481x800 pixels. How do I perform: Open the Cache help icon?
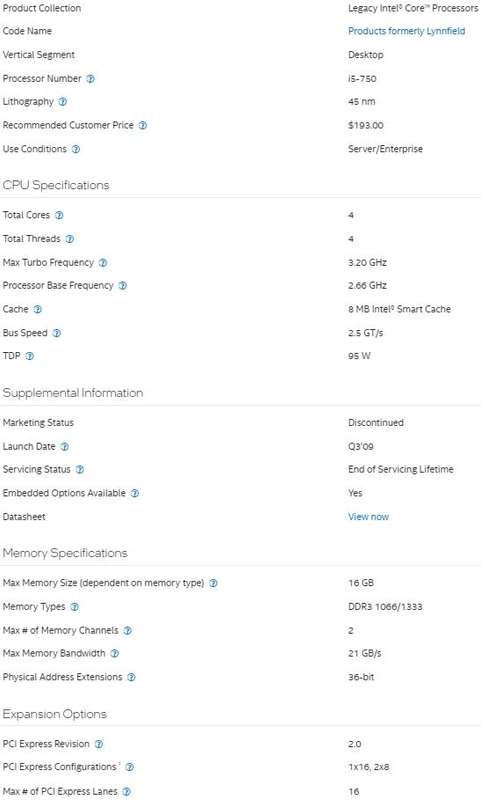(x=38, y=309)
